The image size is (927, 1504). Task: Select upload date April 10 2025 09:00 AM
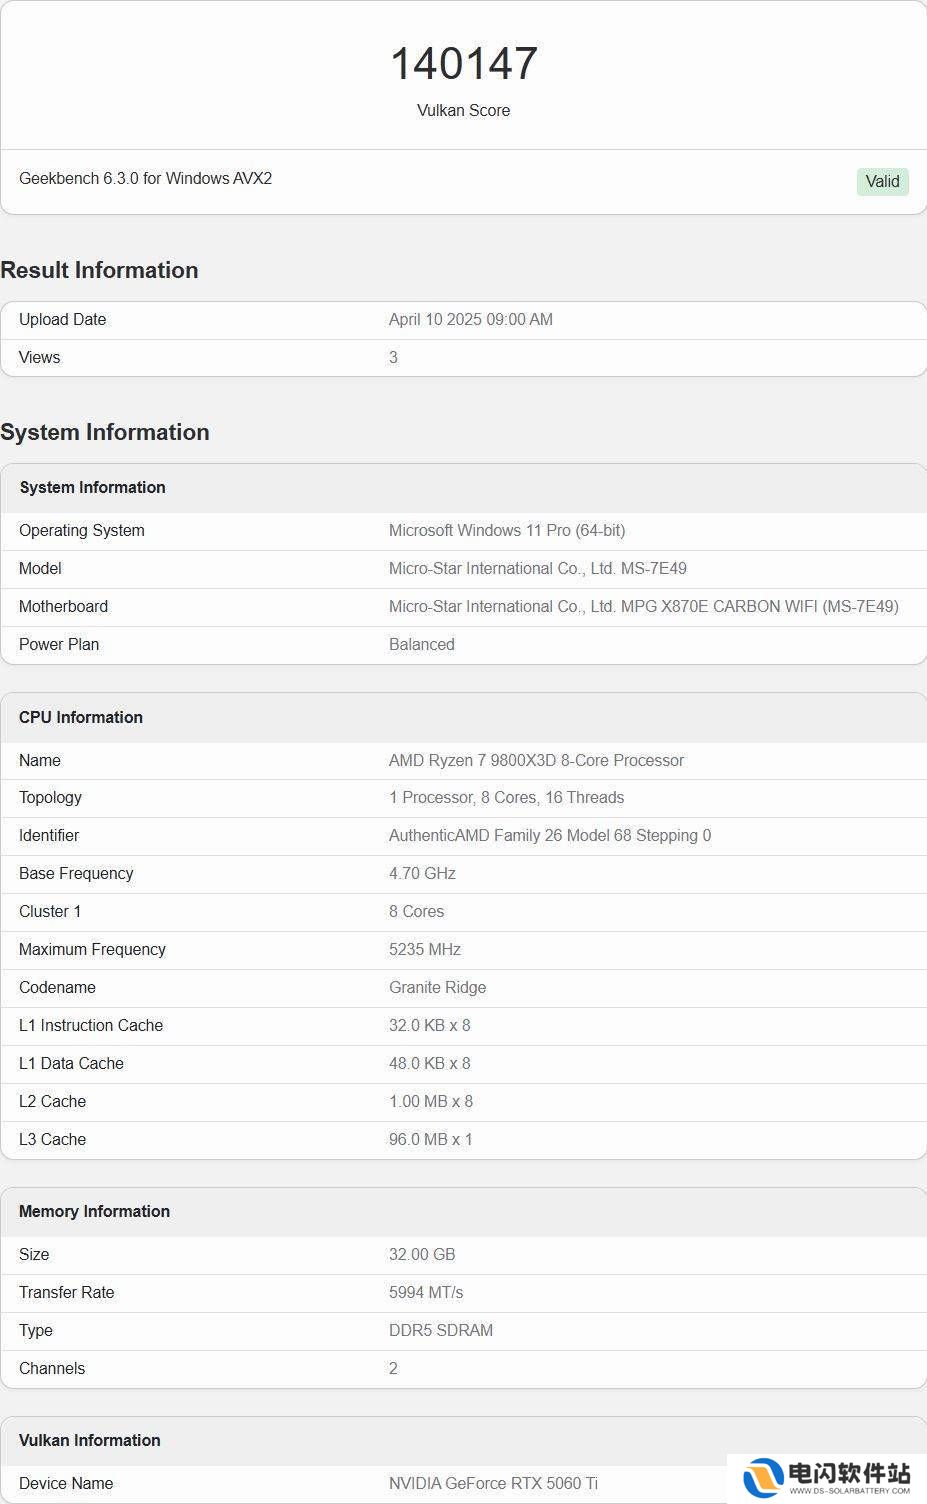pos(471,320)
